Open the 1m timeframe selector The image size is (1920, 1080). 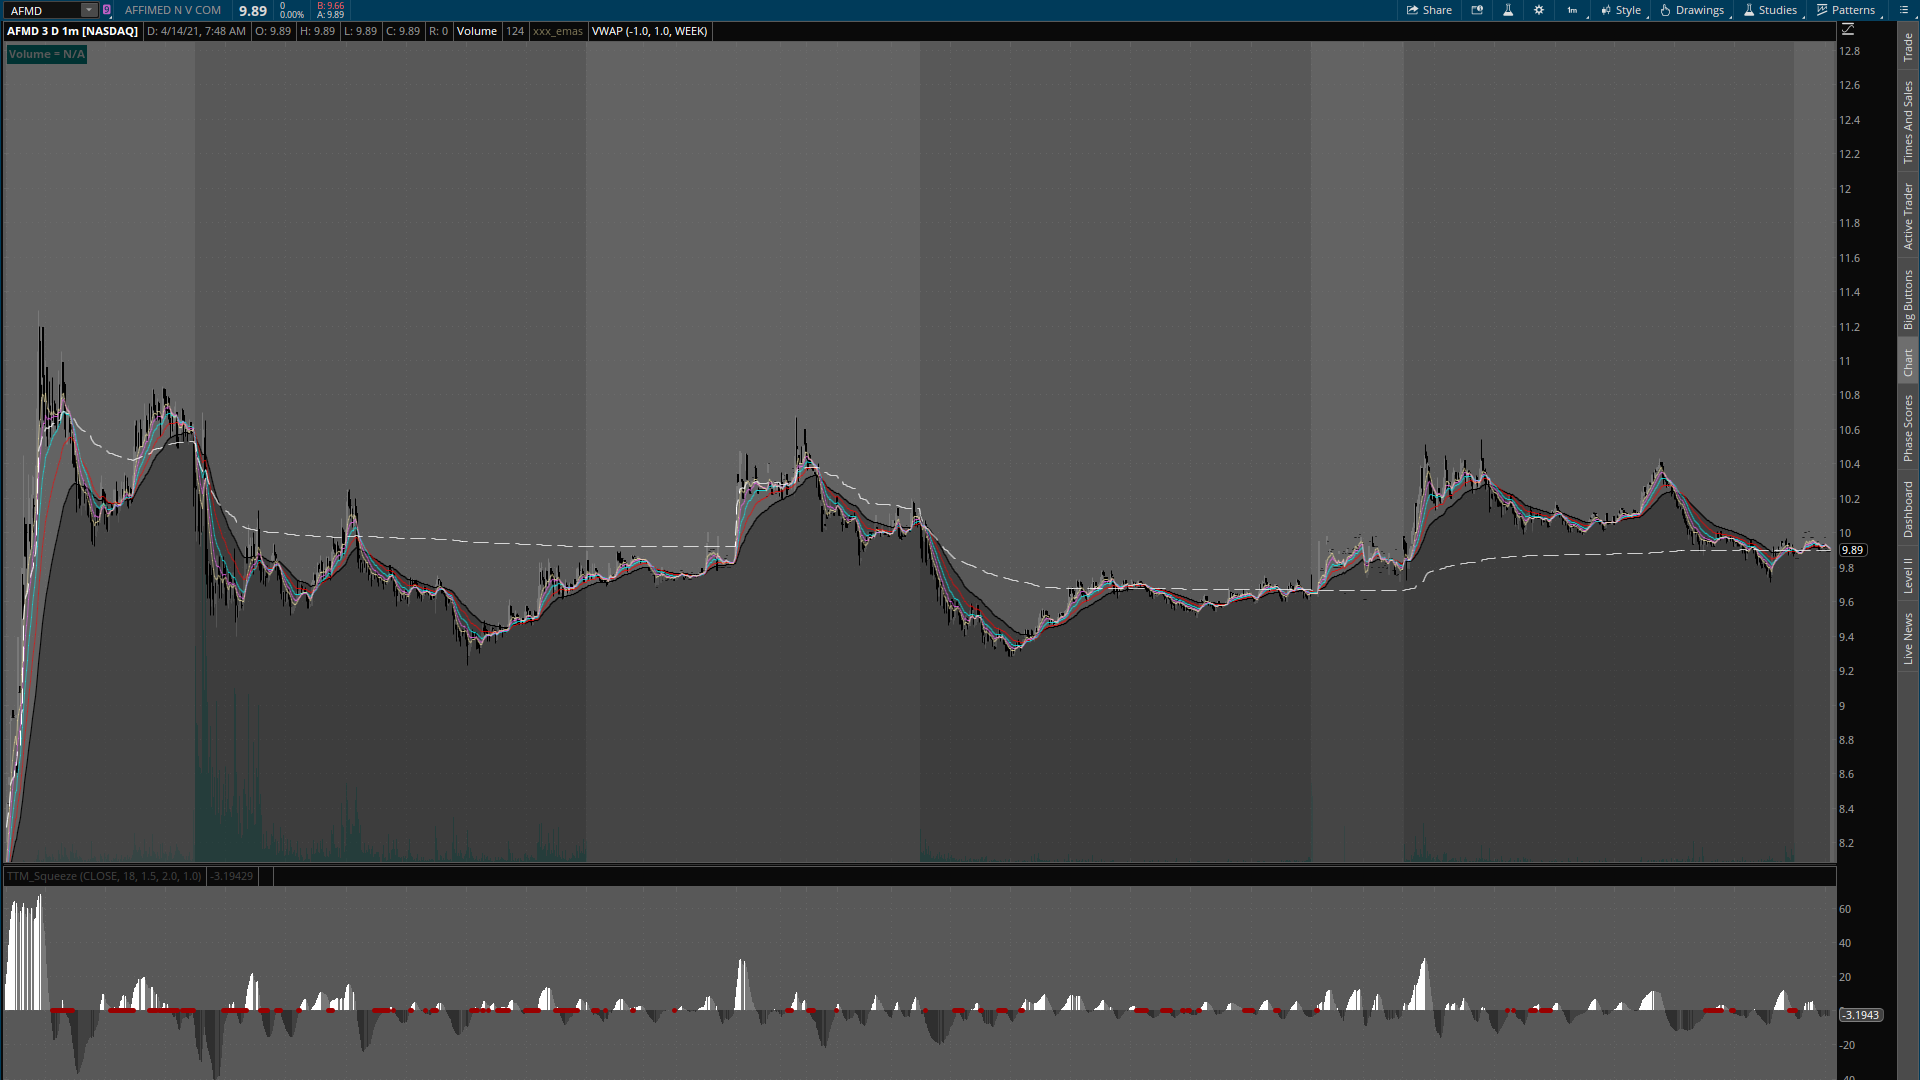click(x=1572, y=10)
